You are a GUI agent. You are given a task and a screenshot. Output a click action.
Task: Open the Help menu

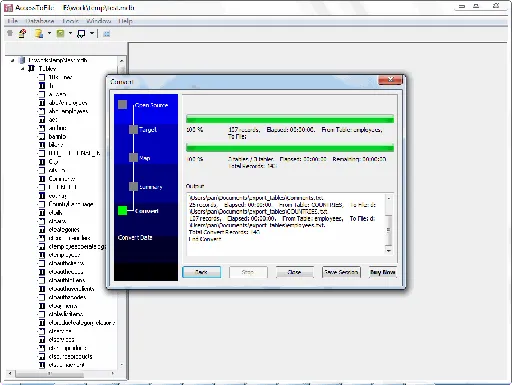(x=125, y=21)
